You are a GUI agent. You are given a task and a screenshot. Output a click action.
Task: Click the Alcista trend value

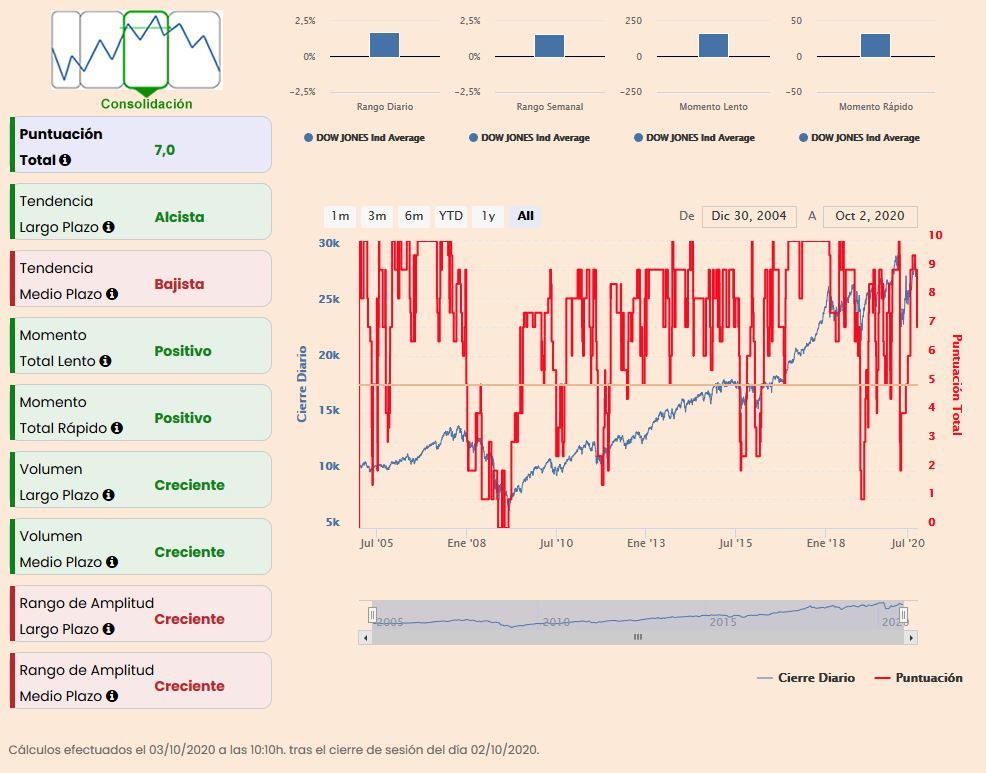179,217
